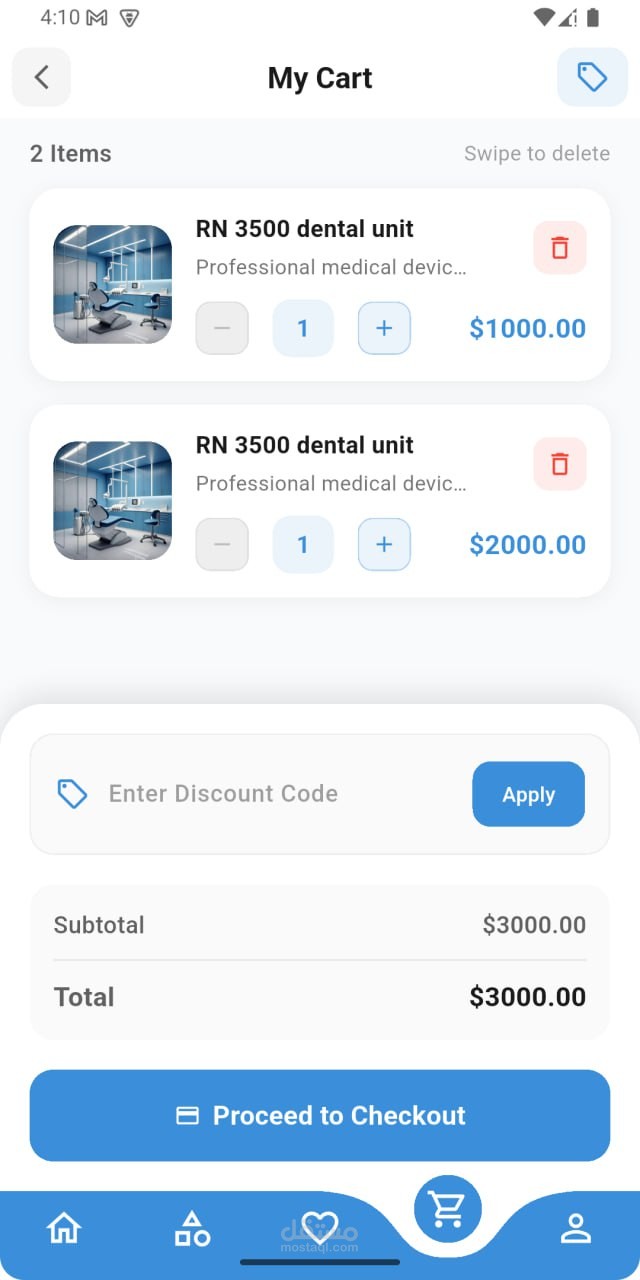Viewport: 640px width, 1280px height.
Task: Go to Home in bottom navigation
Action: point(64,1227)
